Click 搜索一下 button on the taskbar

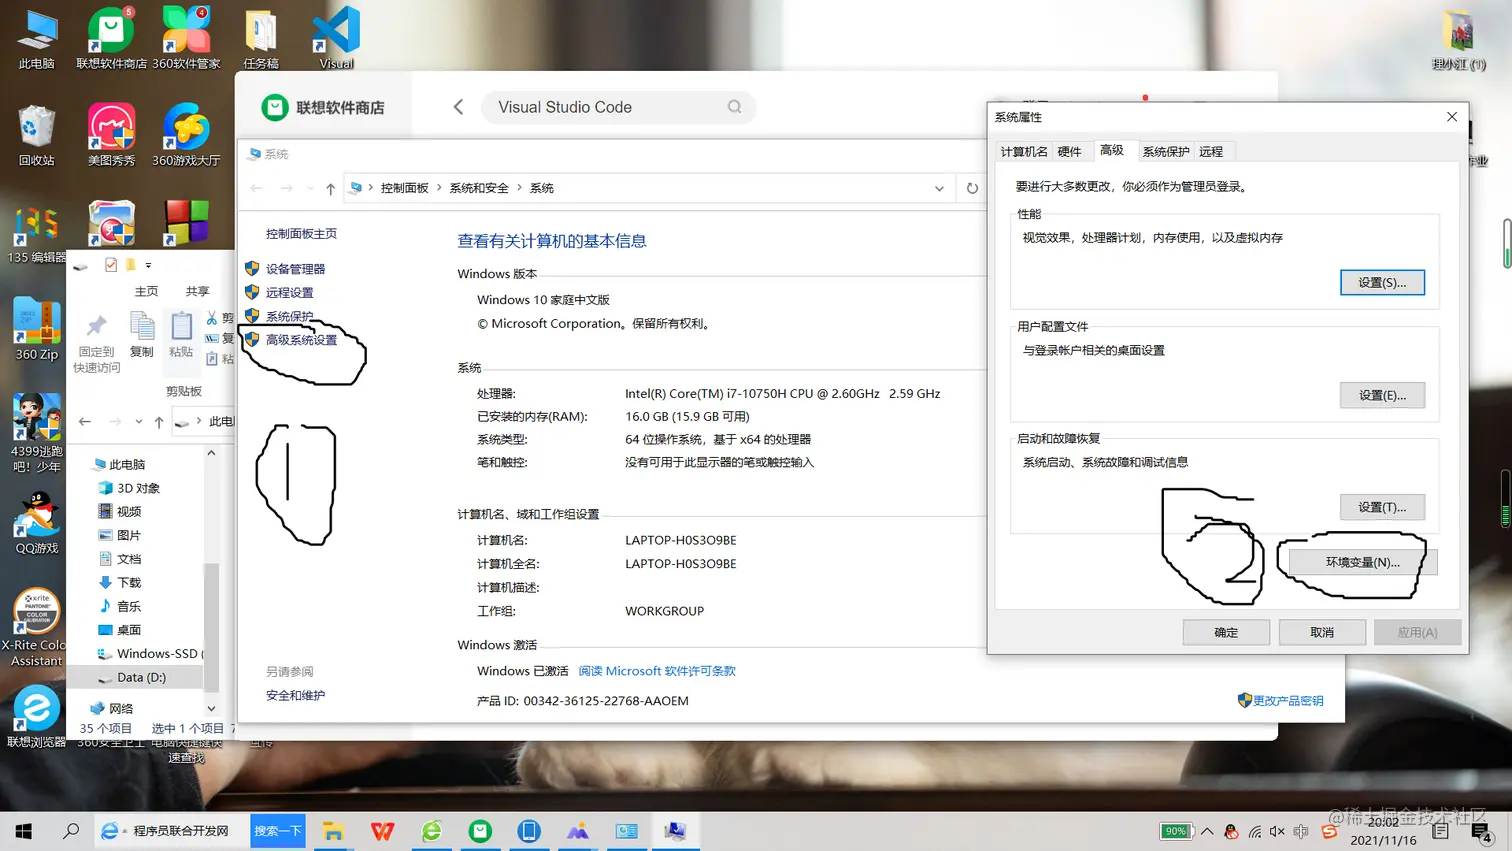tap(278, 831)
